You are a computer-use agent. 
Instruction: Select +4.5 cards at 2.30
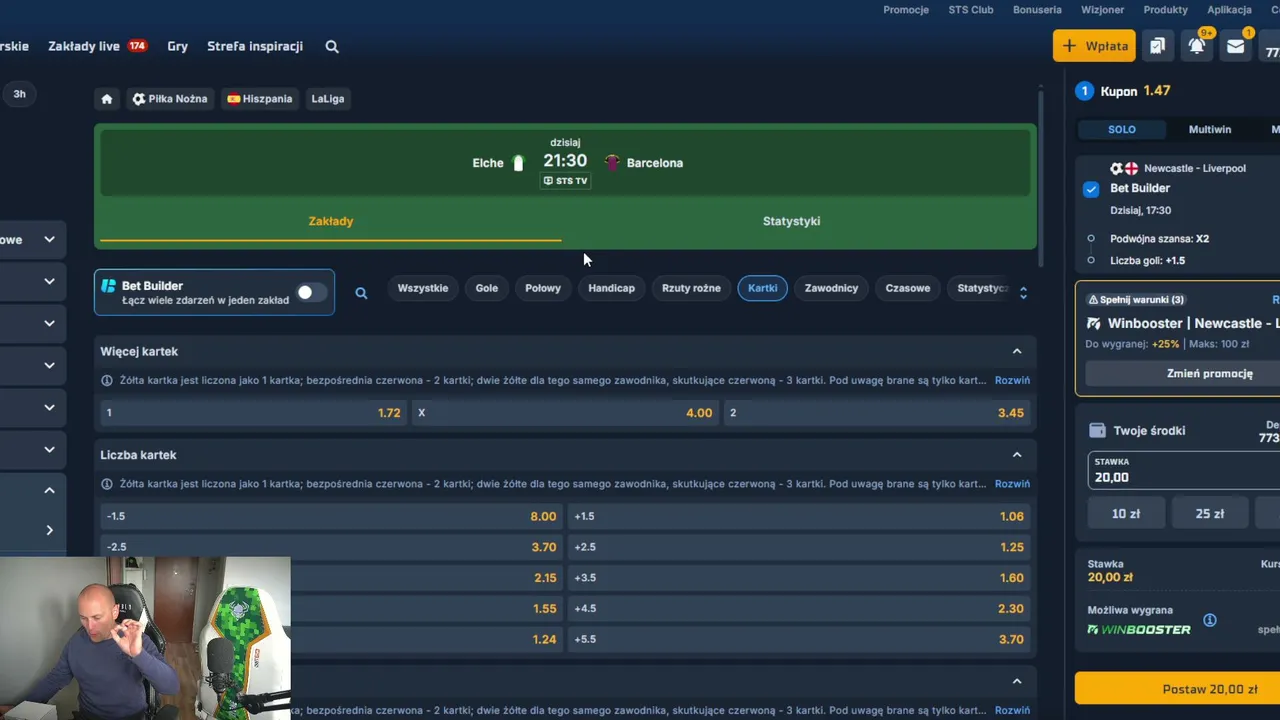(799, 608)
